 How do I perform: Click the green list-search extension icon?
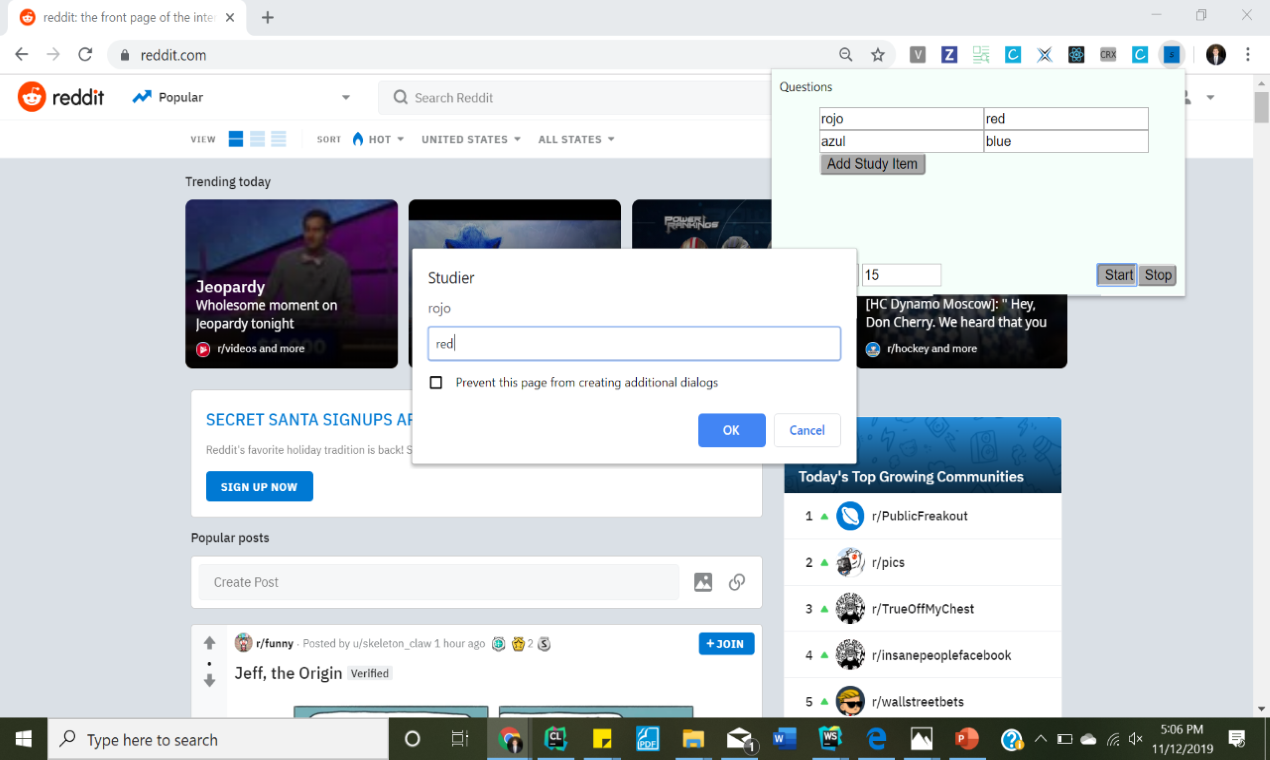981,55
